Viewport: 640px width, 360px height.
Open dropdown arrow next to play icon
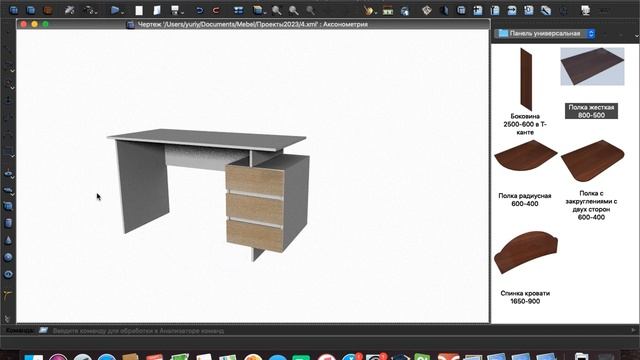point(122,13)
